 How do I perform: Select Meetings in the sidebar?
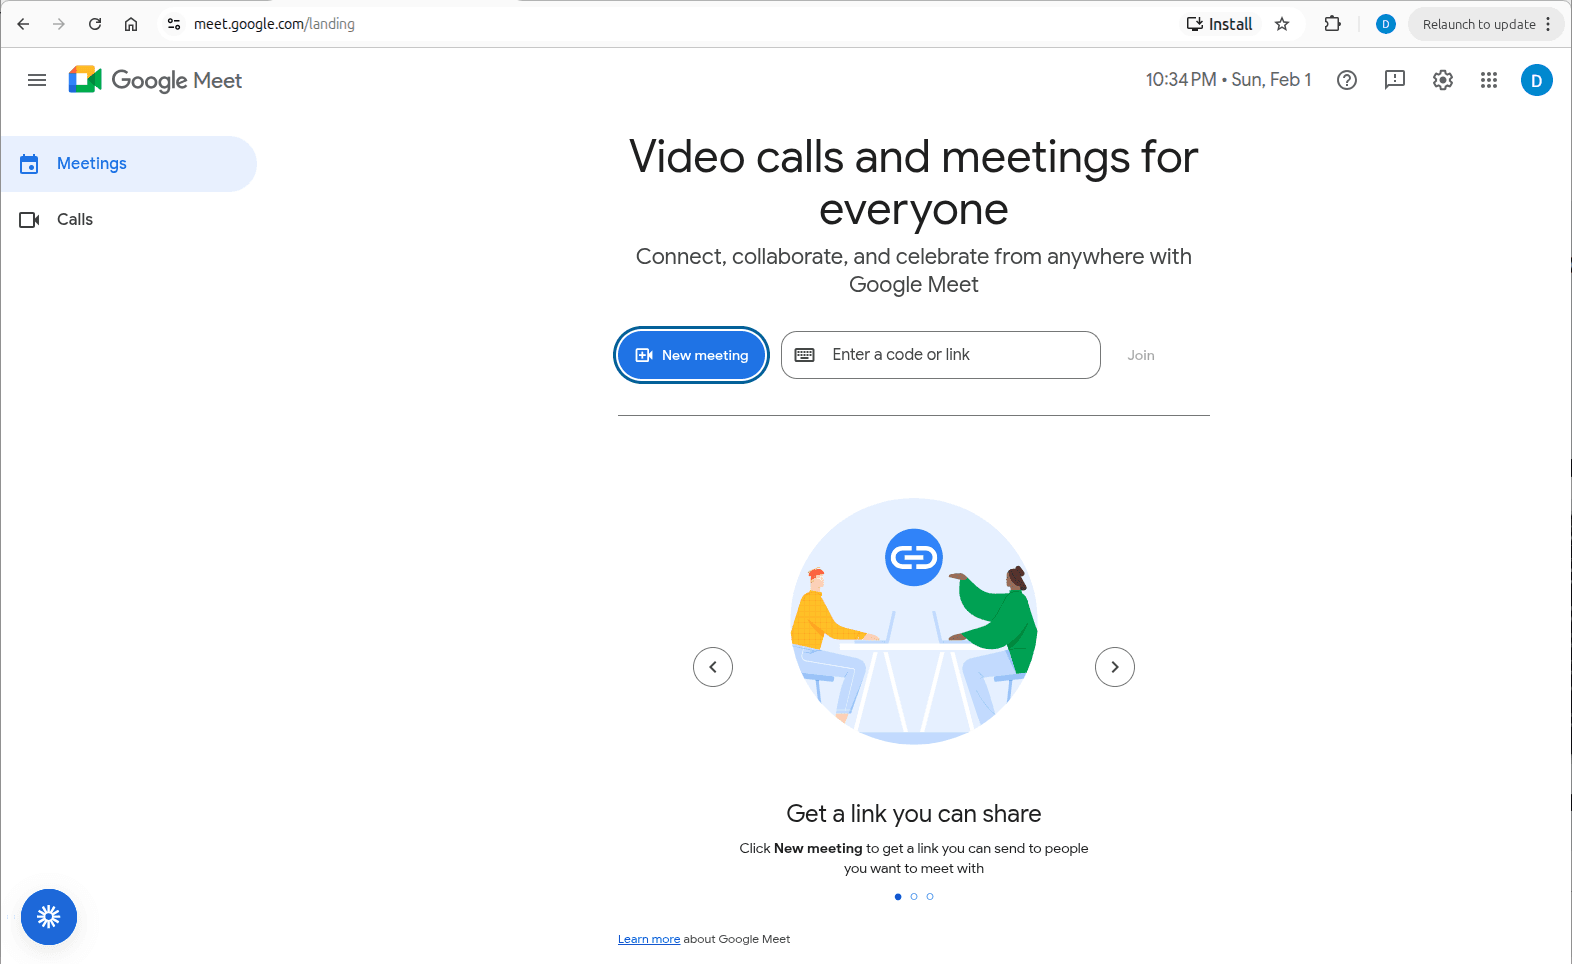(128, 164)
